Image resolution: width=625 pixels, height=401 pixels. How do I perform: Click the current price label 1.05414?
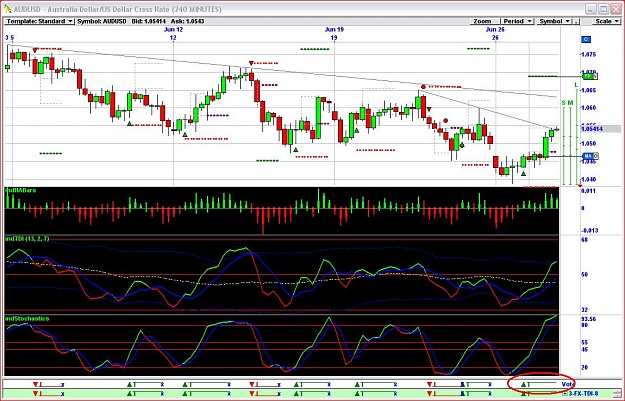592,129
